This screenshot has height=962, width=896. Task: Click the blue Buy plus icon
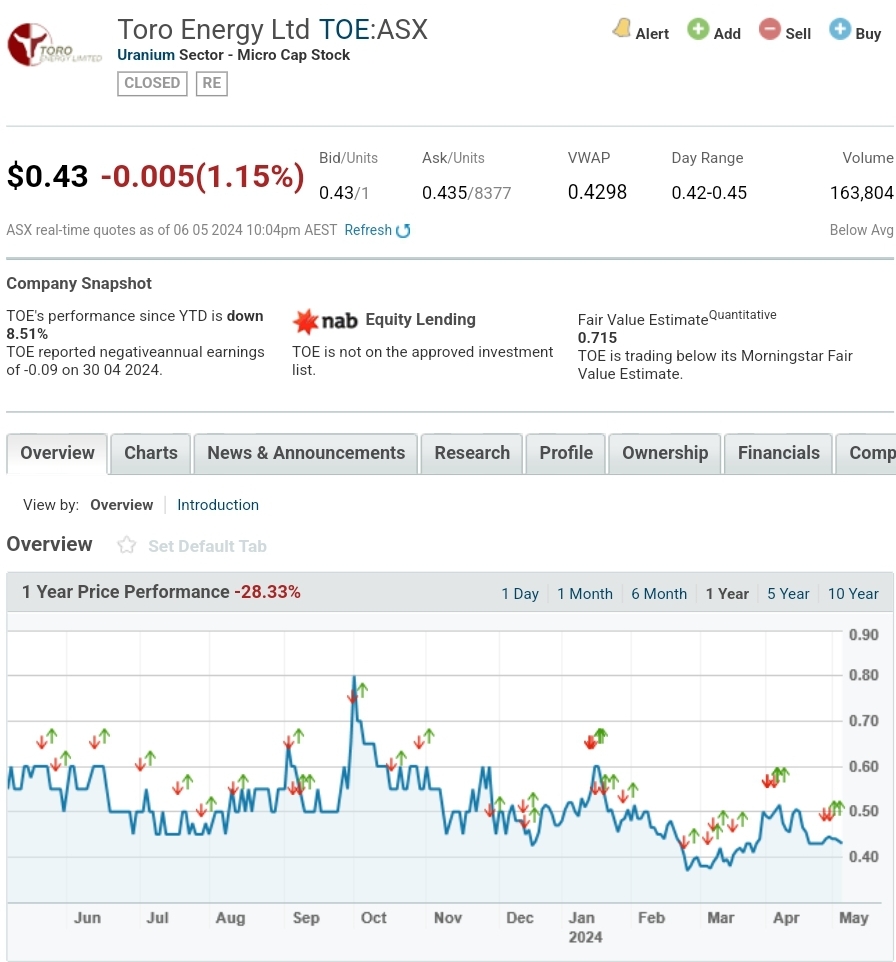[840, 29]
